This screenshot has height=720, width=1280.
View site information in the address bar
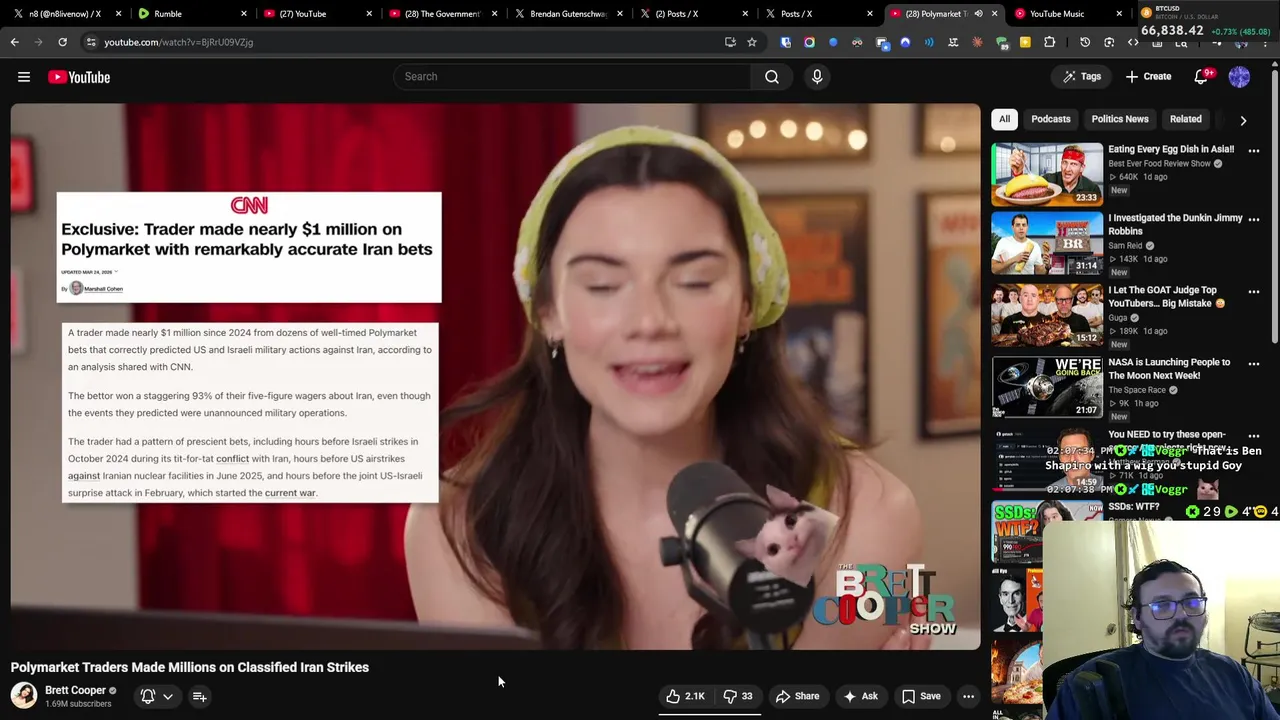(91, 42)
